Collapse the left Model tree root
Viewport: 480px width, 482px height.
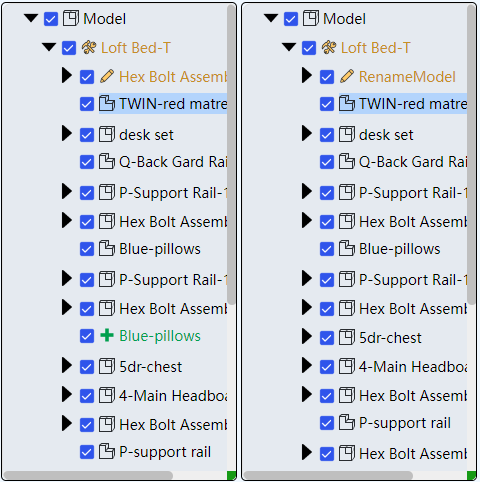31,18
